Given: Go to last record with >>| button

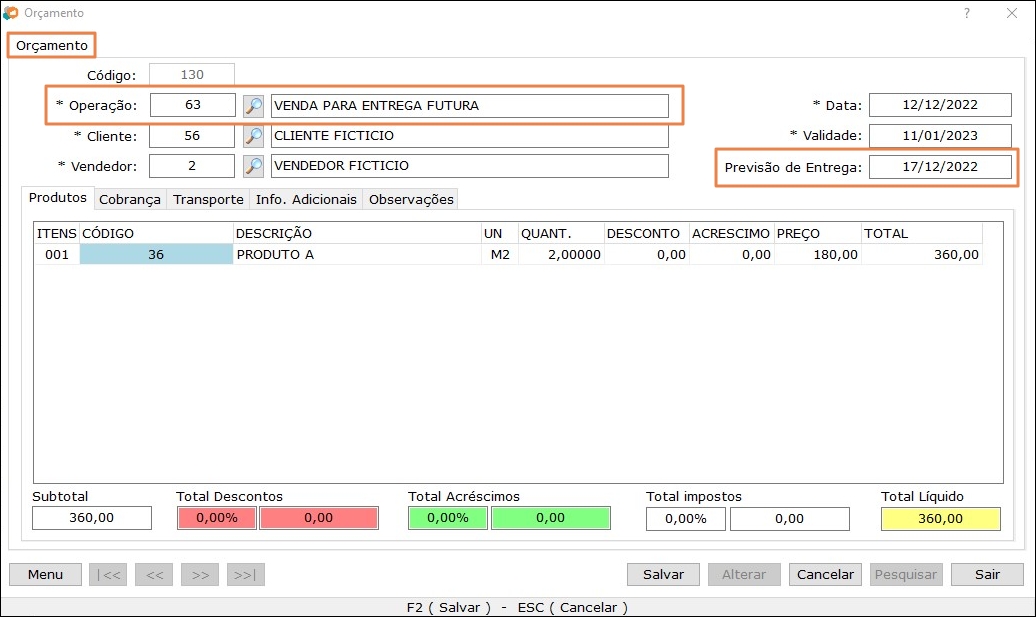Looking at the screenshot, I should coord(245,575).
